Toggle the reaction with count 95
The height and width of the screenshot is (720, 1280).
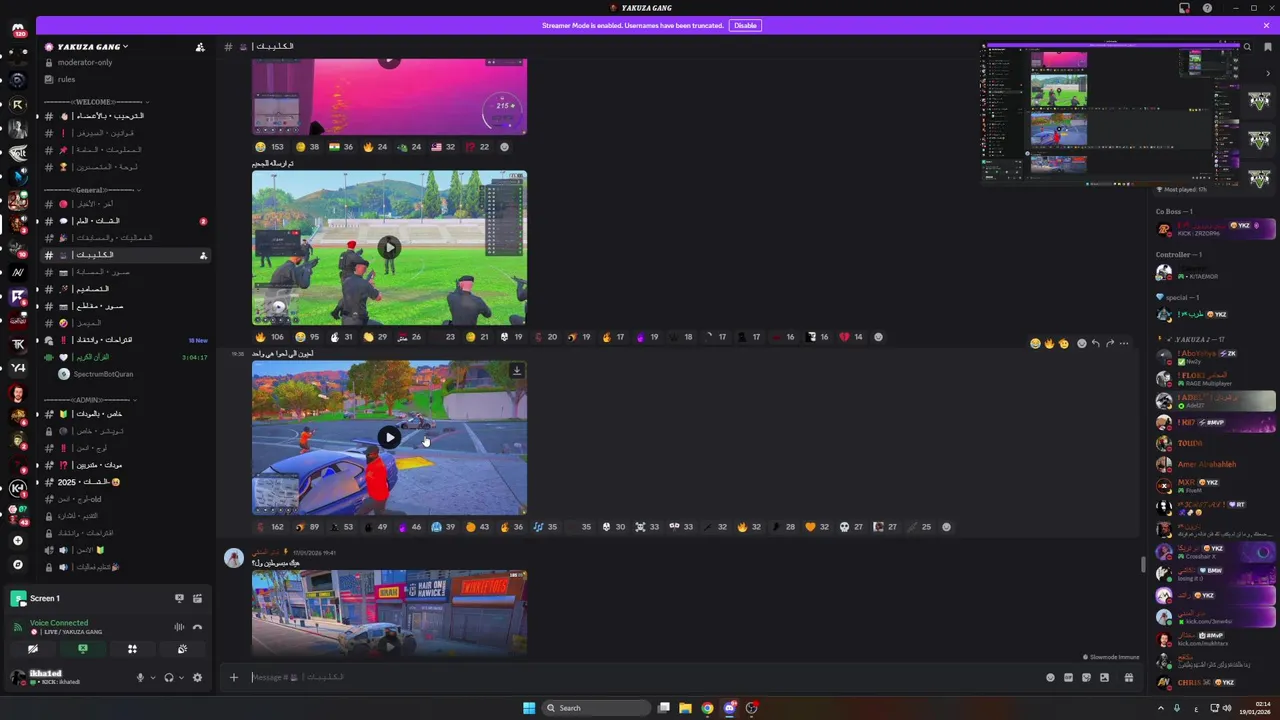308,337
